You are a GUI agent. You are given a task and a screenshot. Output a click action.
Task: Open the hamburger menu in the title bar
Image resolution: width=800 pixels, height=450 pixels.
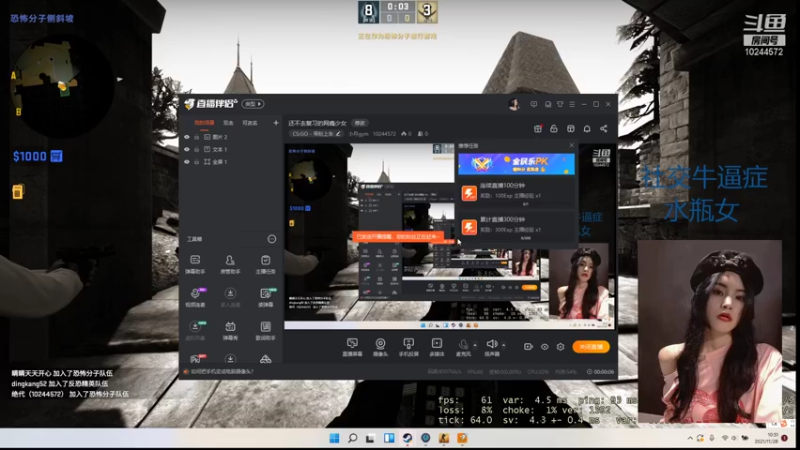(572, 104)
